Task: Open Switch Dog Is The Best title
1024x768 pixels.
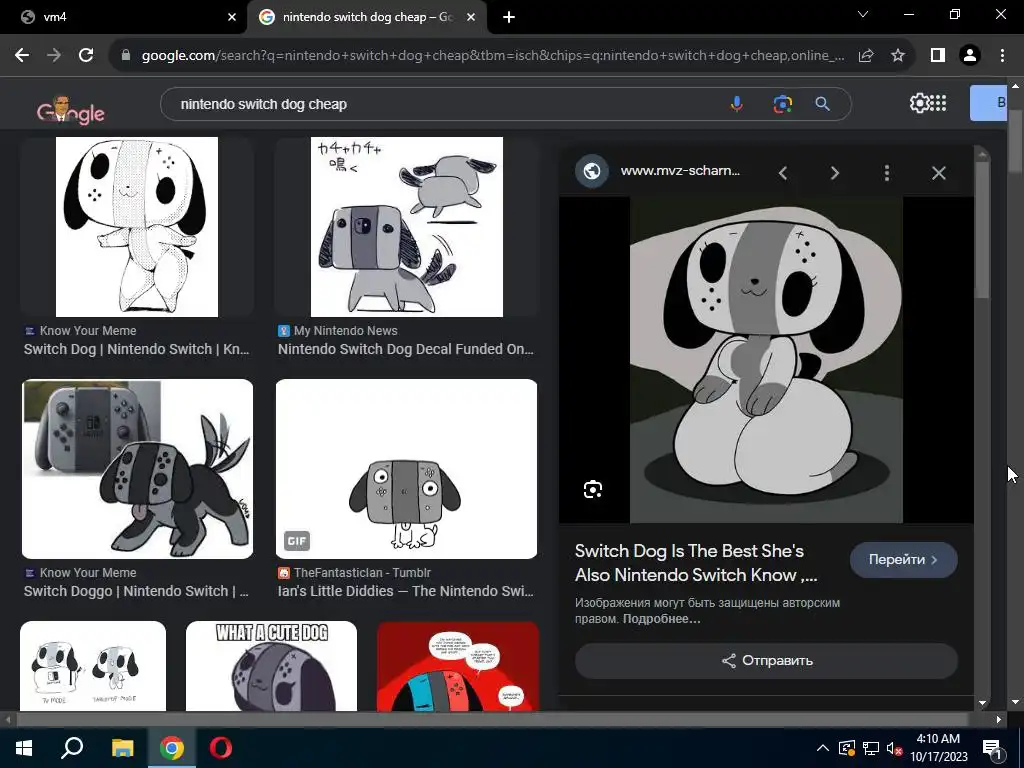Action: [696, 563]
